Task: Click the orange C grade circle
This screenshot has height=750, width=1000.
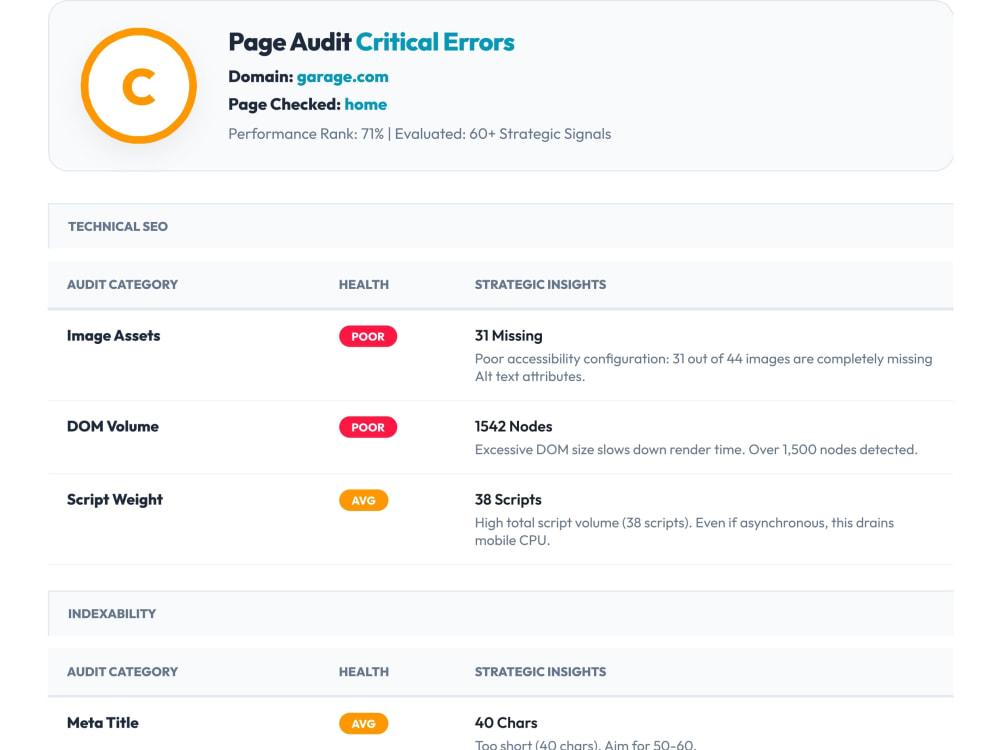Action: 138,85
